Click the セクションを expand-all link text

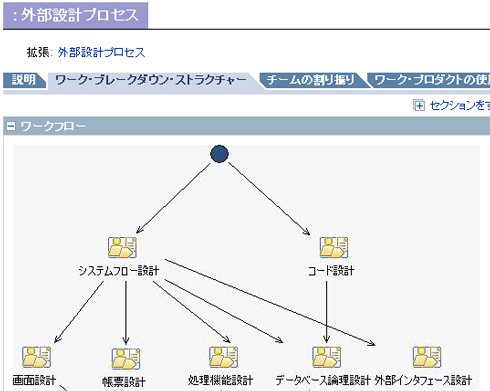tap(460, 105)
